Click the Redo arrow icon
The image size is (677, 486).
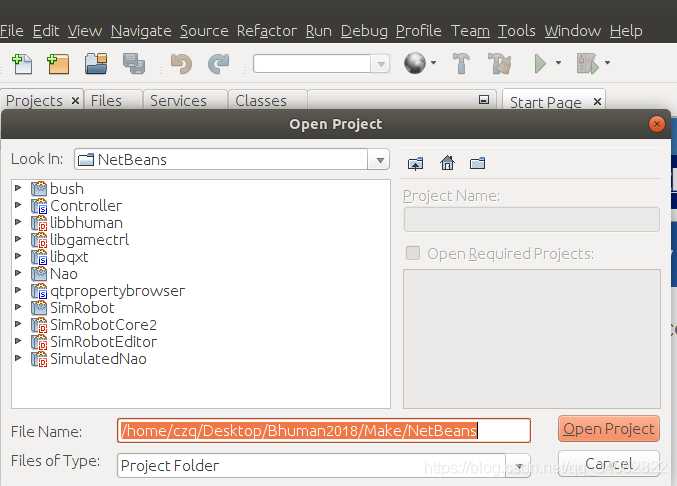coord(218,64)
